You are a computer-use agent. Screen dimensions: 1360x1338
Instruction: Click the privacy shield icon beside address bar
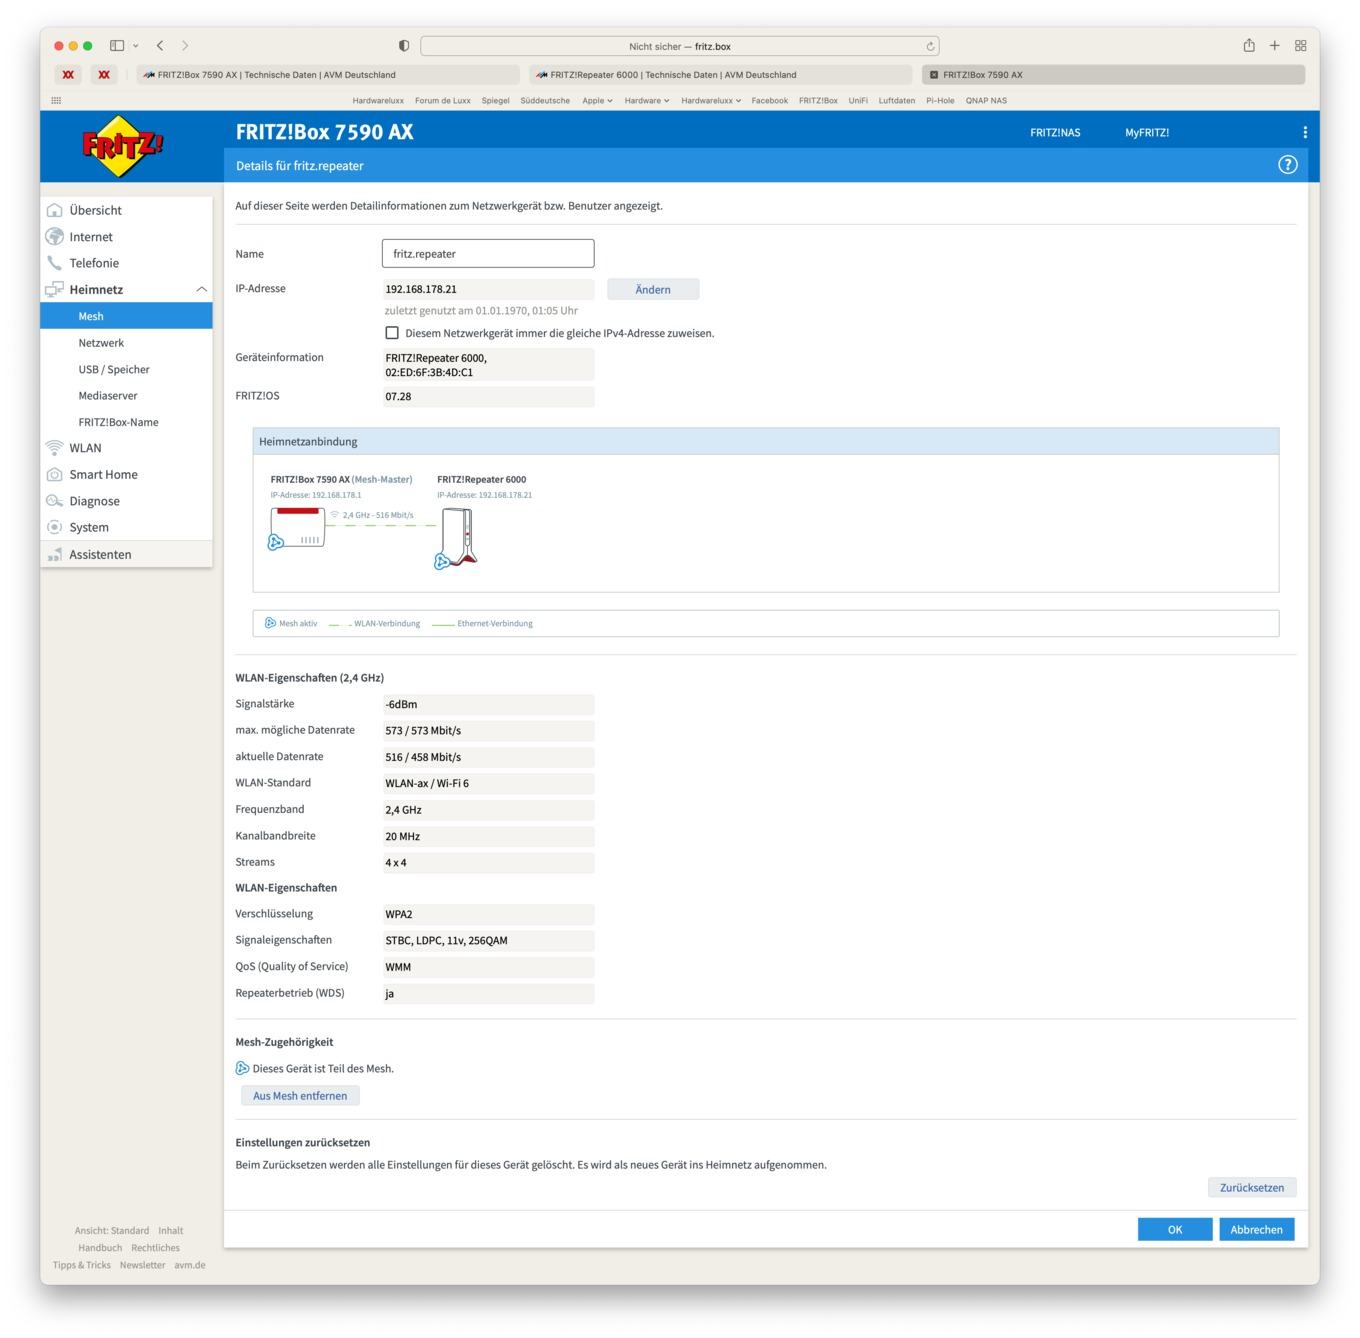pos(404,46)
